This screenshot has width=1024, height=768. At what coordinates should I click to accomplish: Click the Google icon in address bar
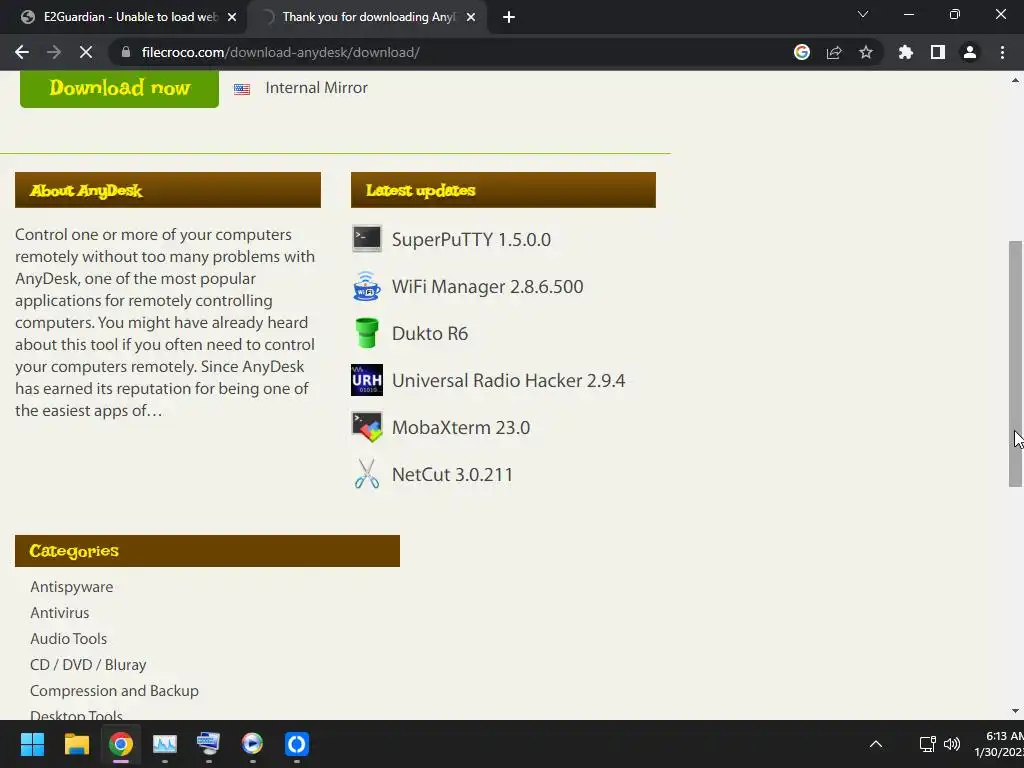coord(801,52)
